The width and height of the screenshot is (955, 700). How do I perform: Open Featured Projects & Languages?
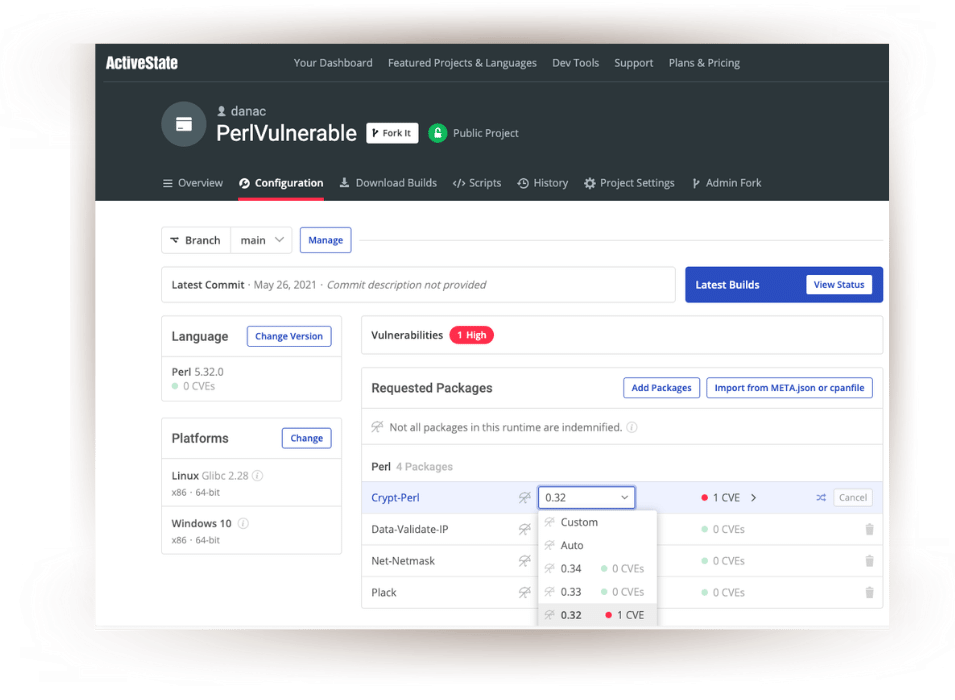click(x=462, y=63)
